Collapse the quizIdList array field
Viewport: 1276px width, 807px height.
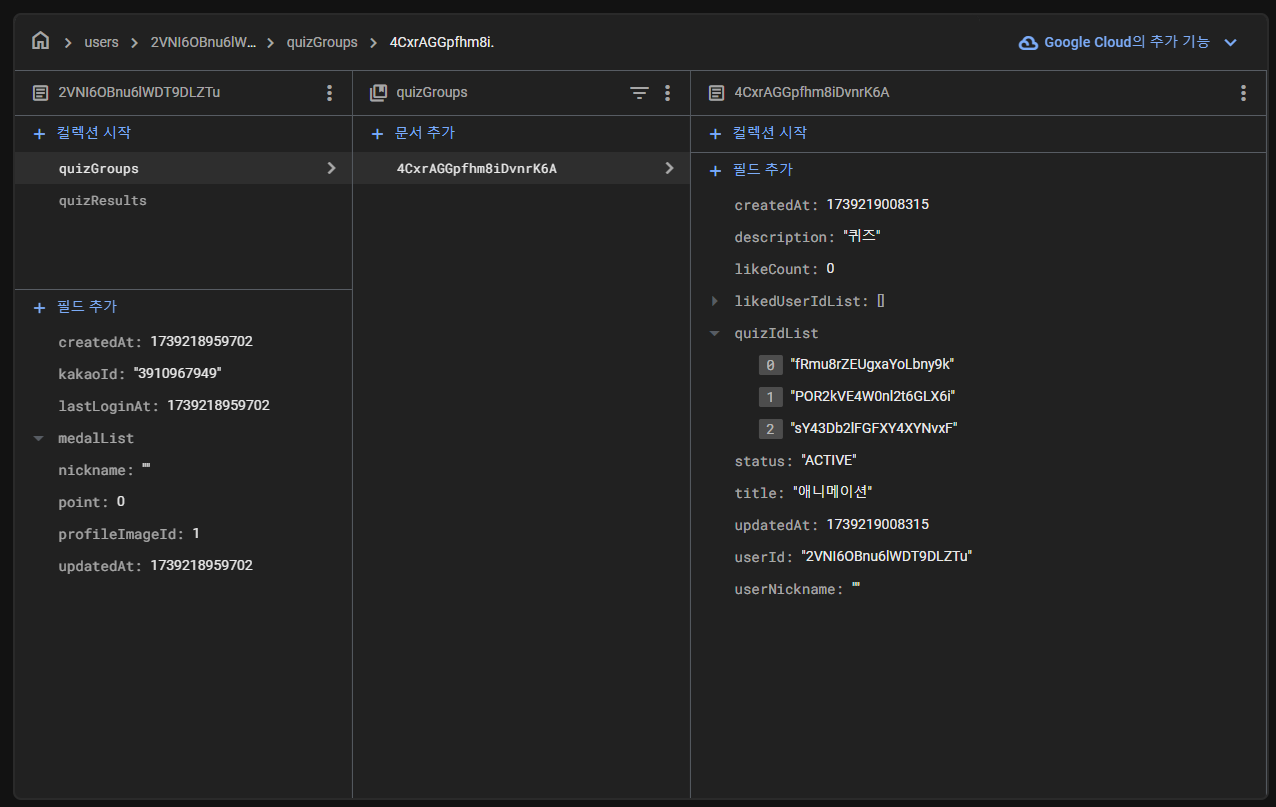pyautogui.click(x=714, y=334)
